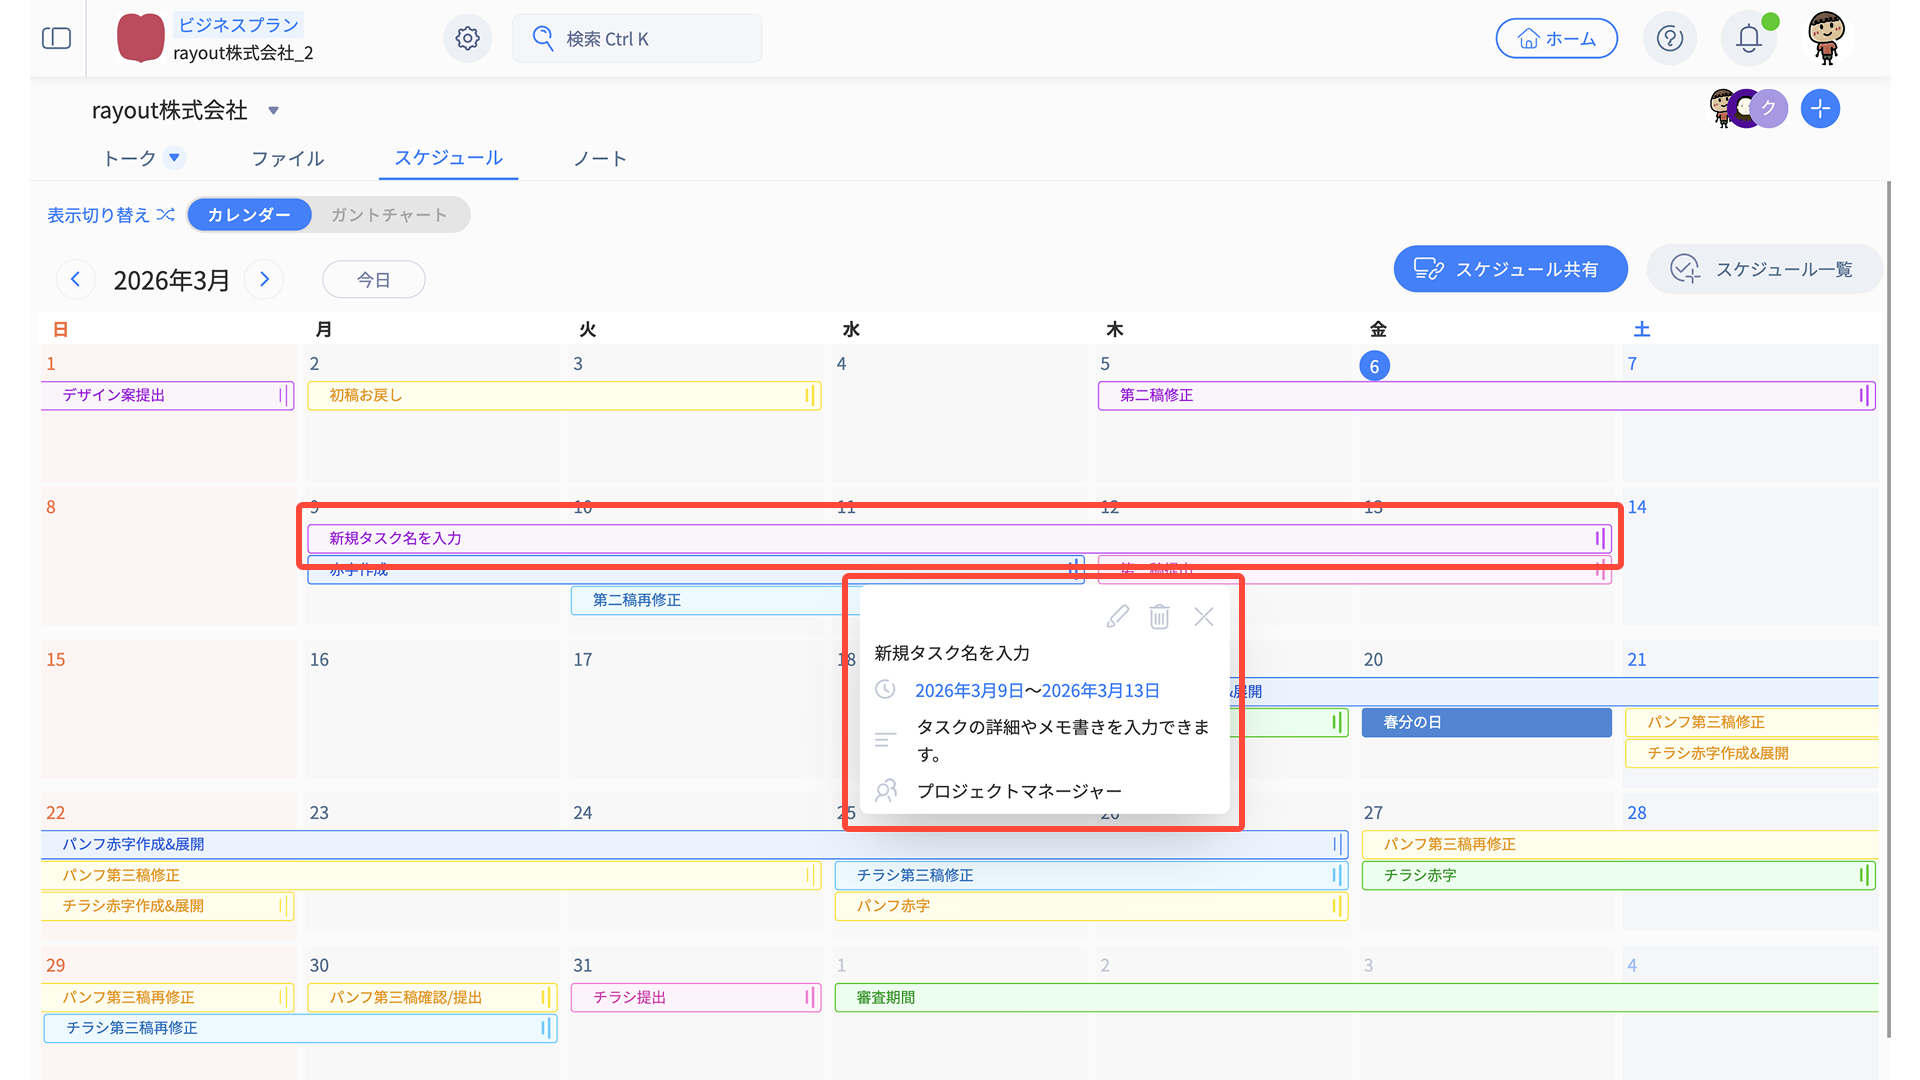The height and width of the screenshot is (1080, 1920).
Task: Click the pencil edit icon in task popup
Action: [x=1117, y=616]
